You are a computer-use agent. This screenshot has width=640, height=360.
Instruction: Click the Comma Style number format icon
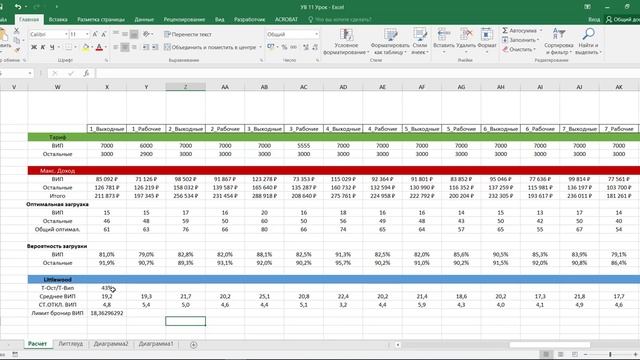pyautogui.click(x=293, y=47)
